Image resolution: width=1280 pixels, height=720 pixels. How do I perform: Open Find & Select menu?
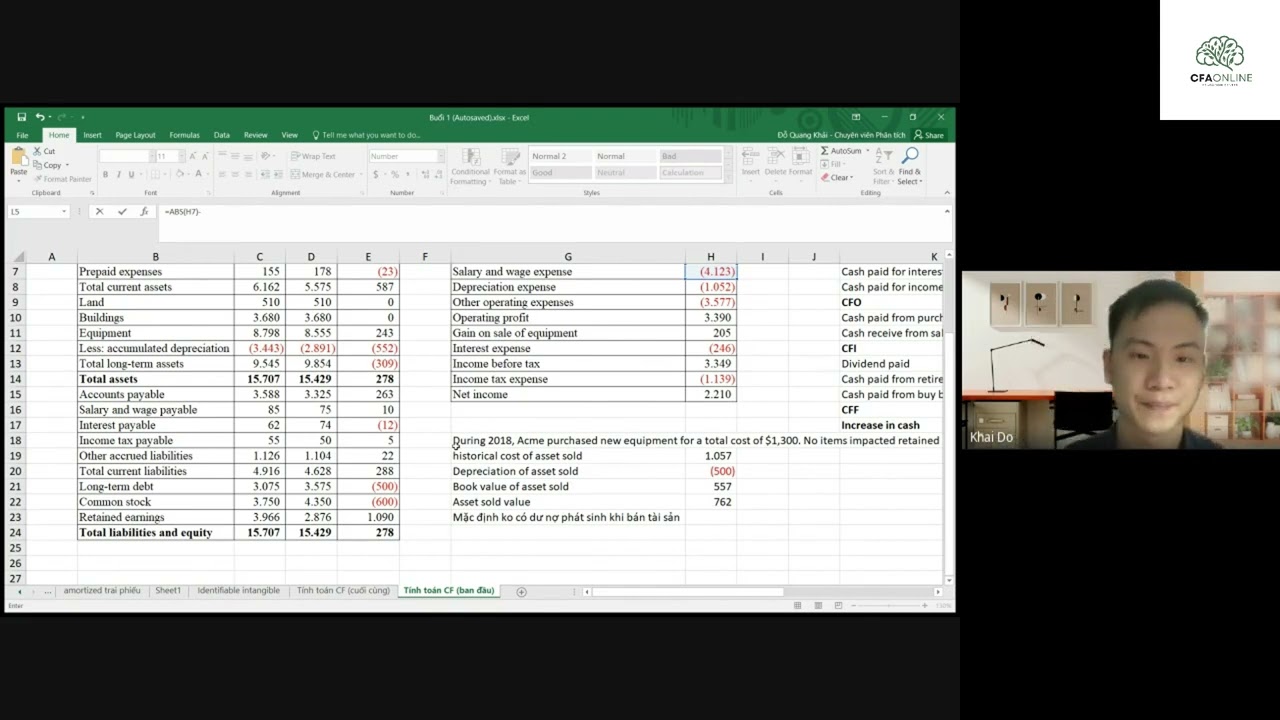pos(909,166)
